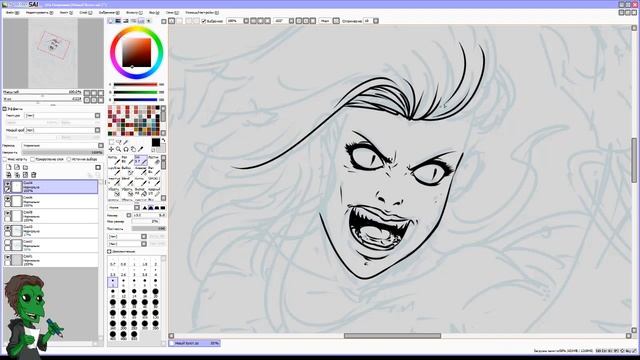Viewport: 640px width, 360px height.
Task: Open the Текстура dropdown arrow
Action: (x=97, y=116)
